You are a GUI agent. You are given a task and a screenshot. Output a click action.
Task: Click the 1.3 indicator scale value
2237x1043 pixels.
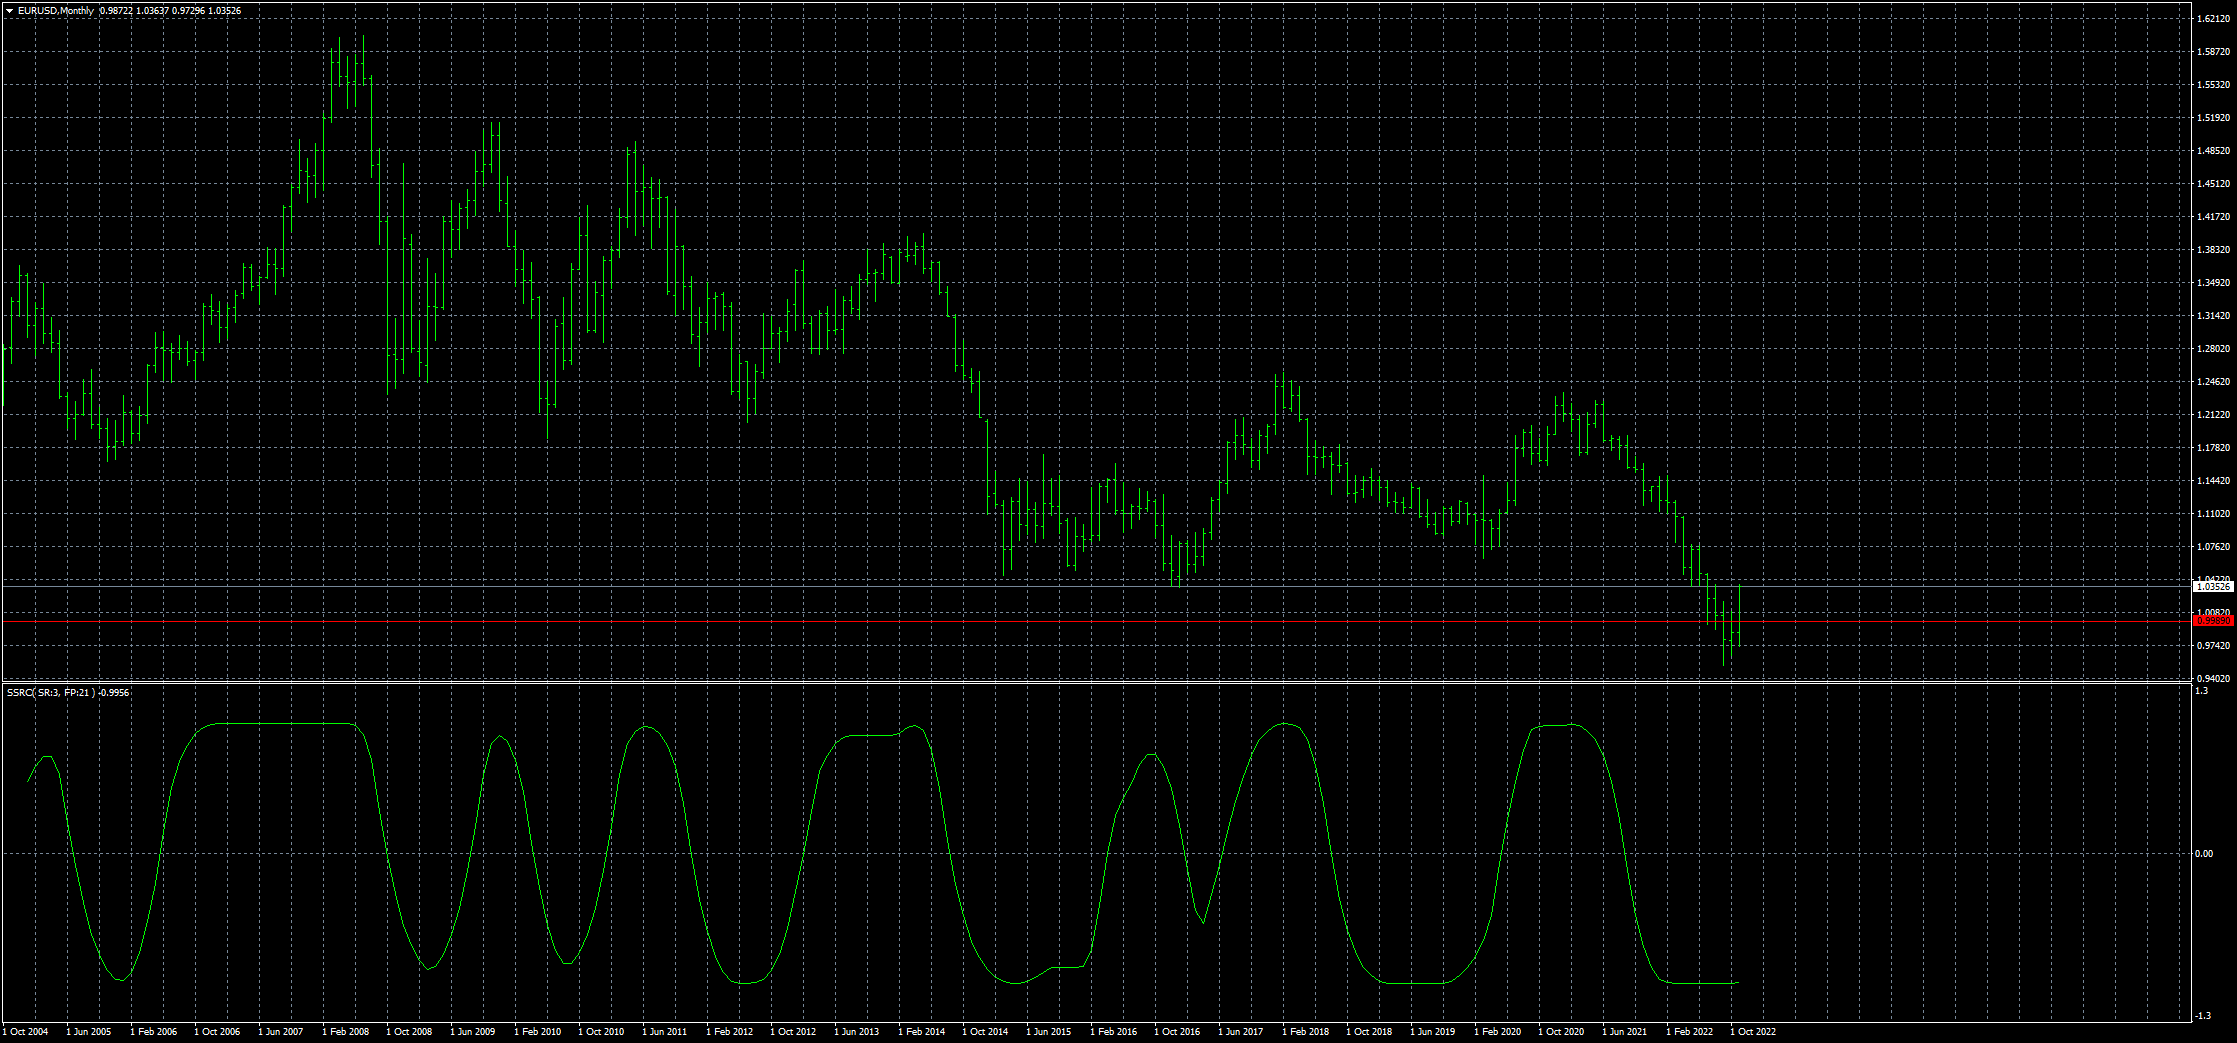pos(2202,691)
